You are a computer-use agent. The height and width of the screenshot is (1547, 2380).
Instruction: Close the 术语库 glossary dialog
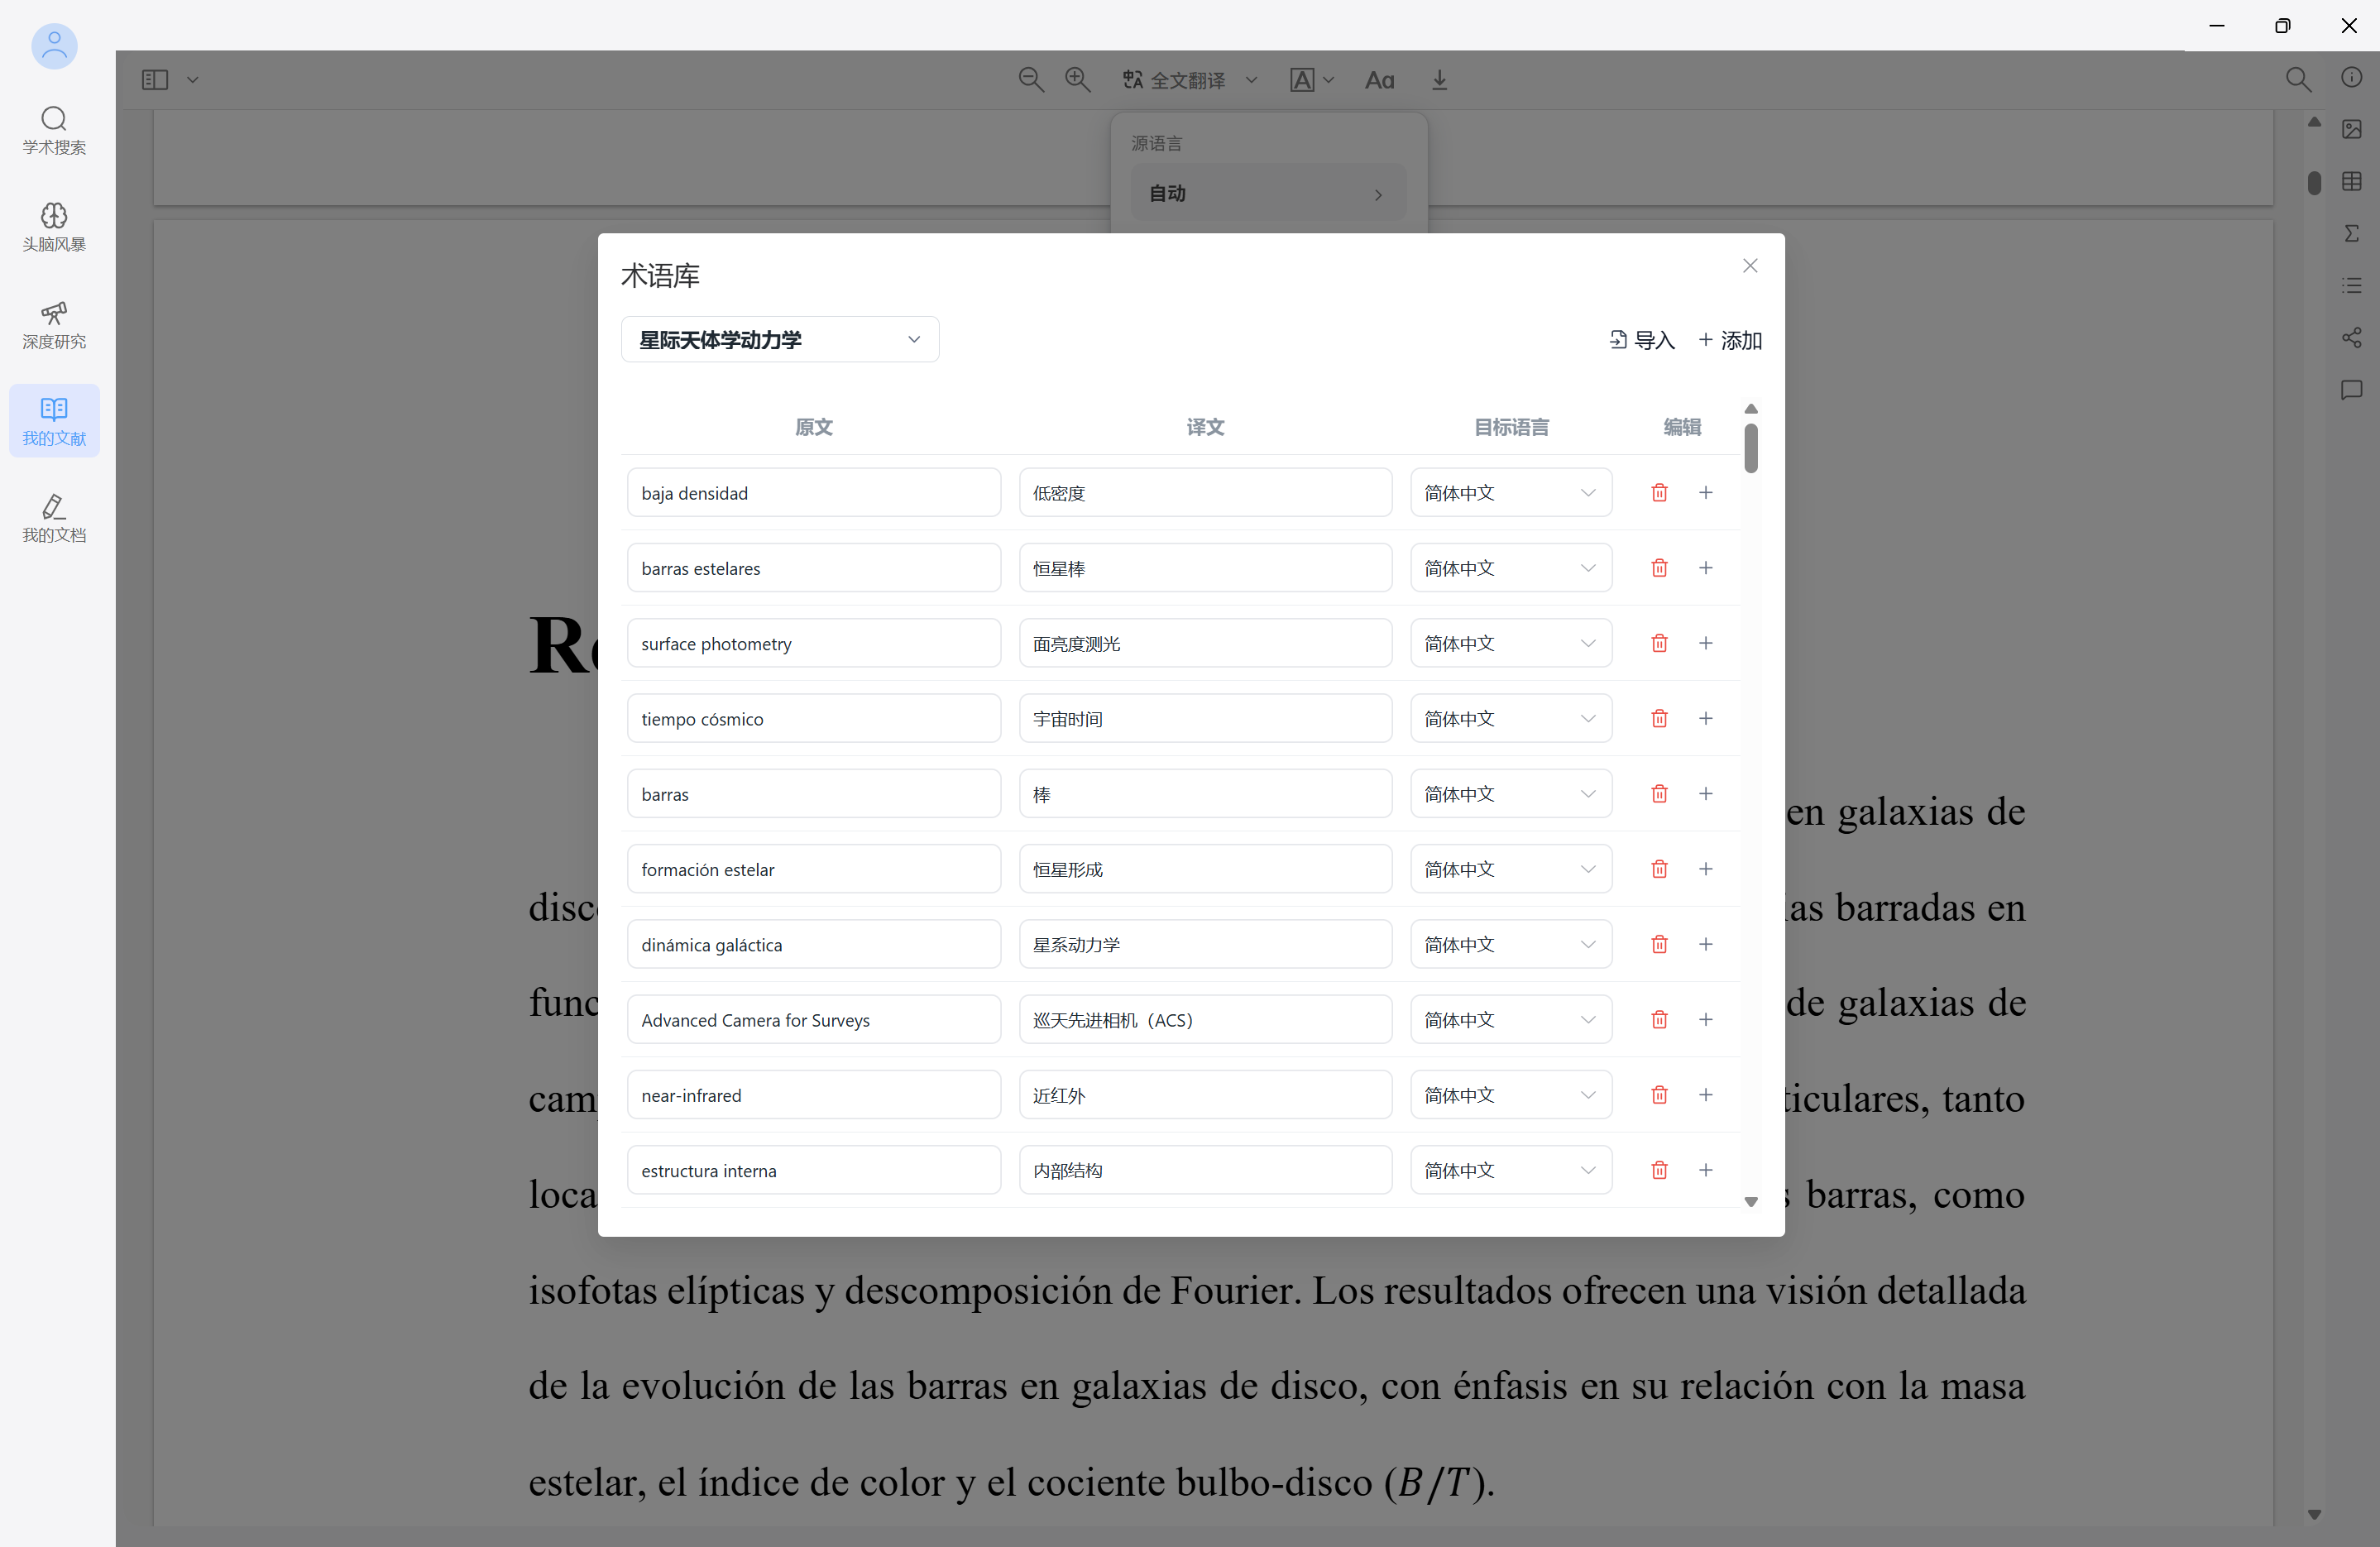(x=1750, y=265)
